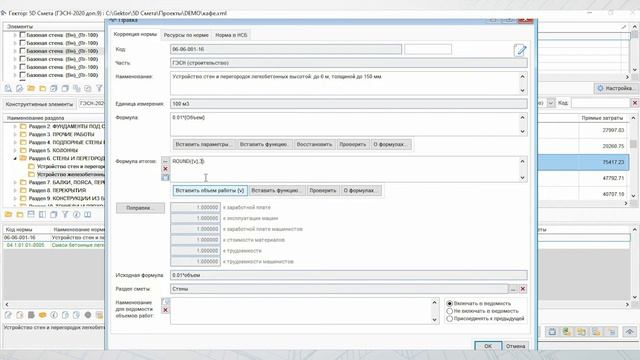Open the Поправки button
The width and height of the screenshot is (640, 360).
[x=140, y=208]
